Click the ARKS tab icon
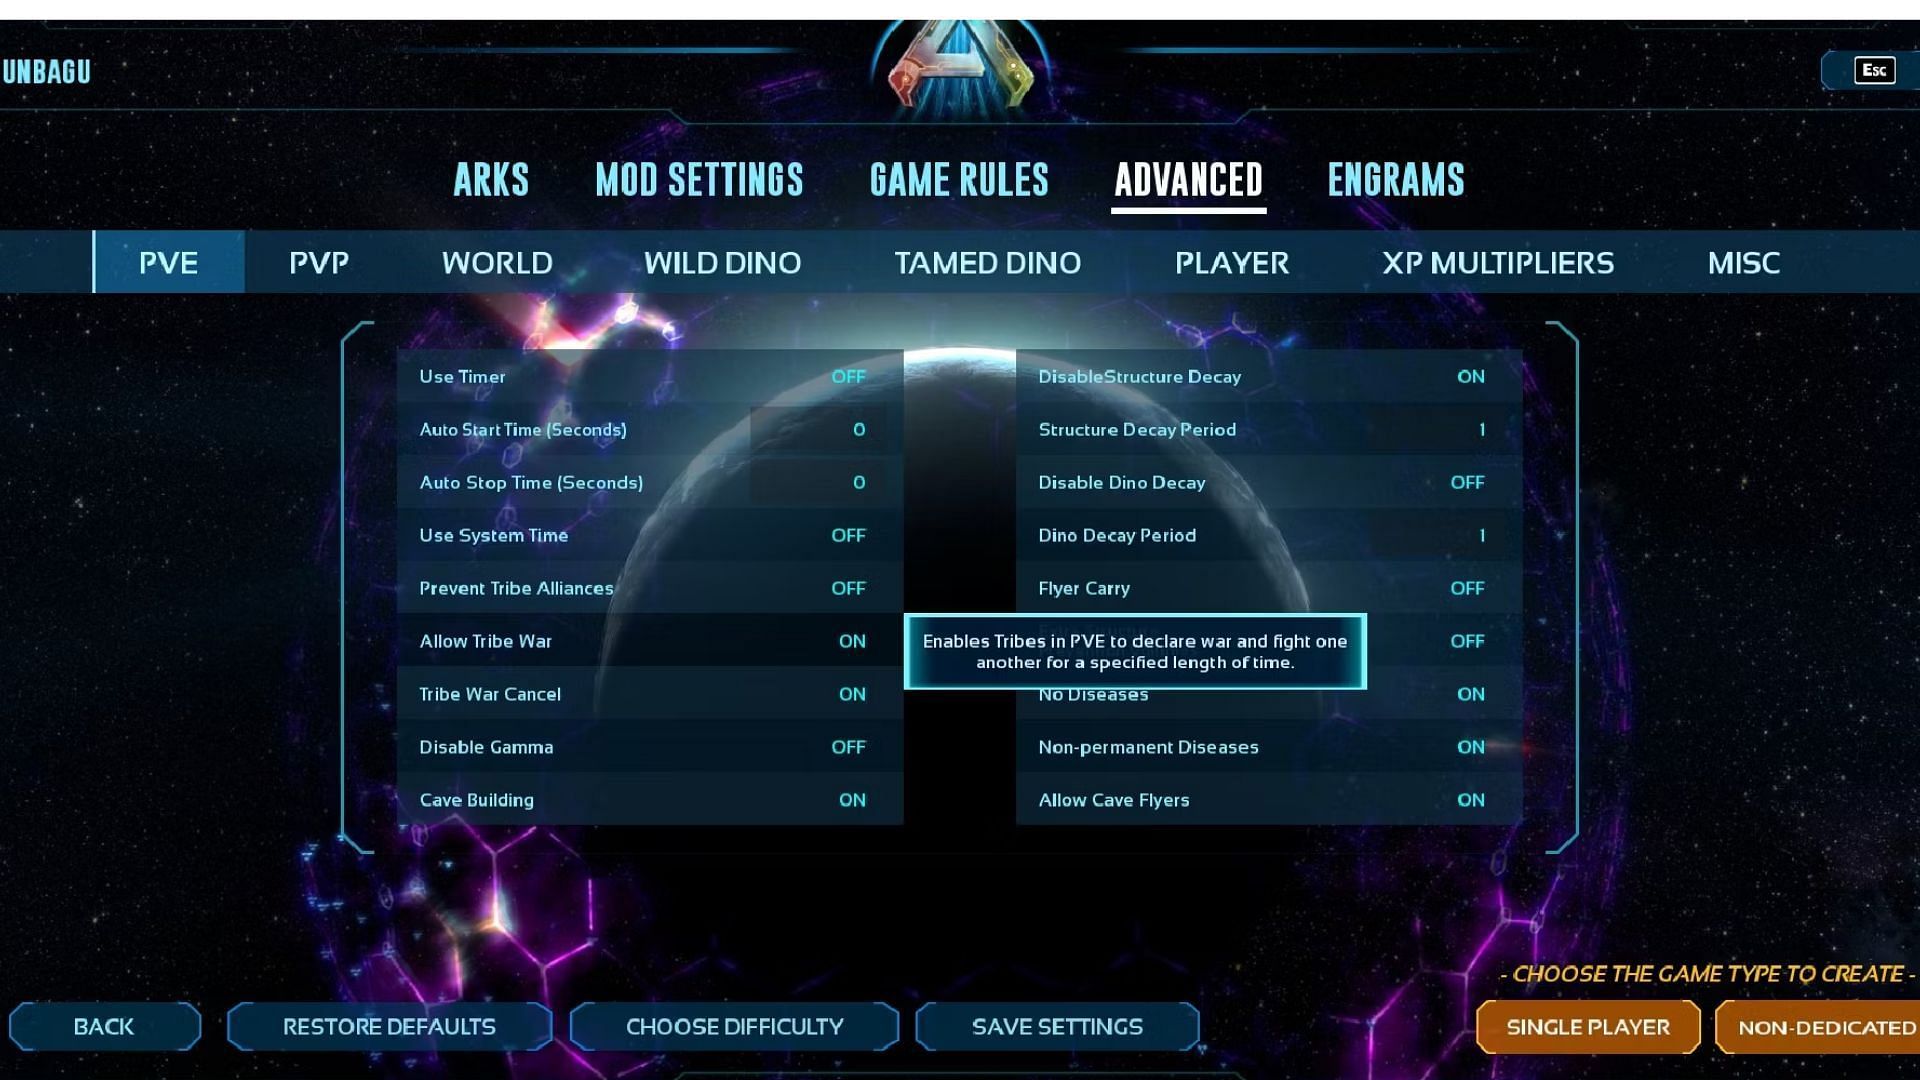The height and width of the screenshot is (1080, 1920). click(x=491, y=178)
